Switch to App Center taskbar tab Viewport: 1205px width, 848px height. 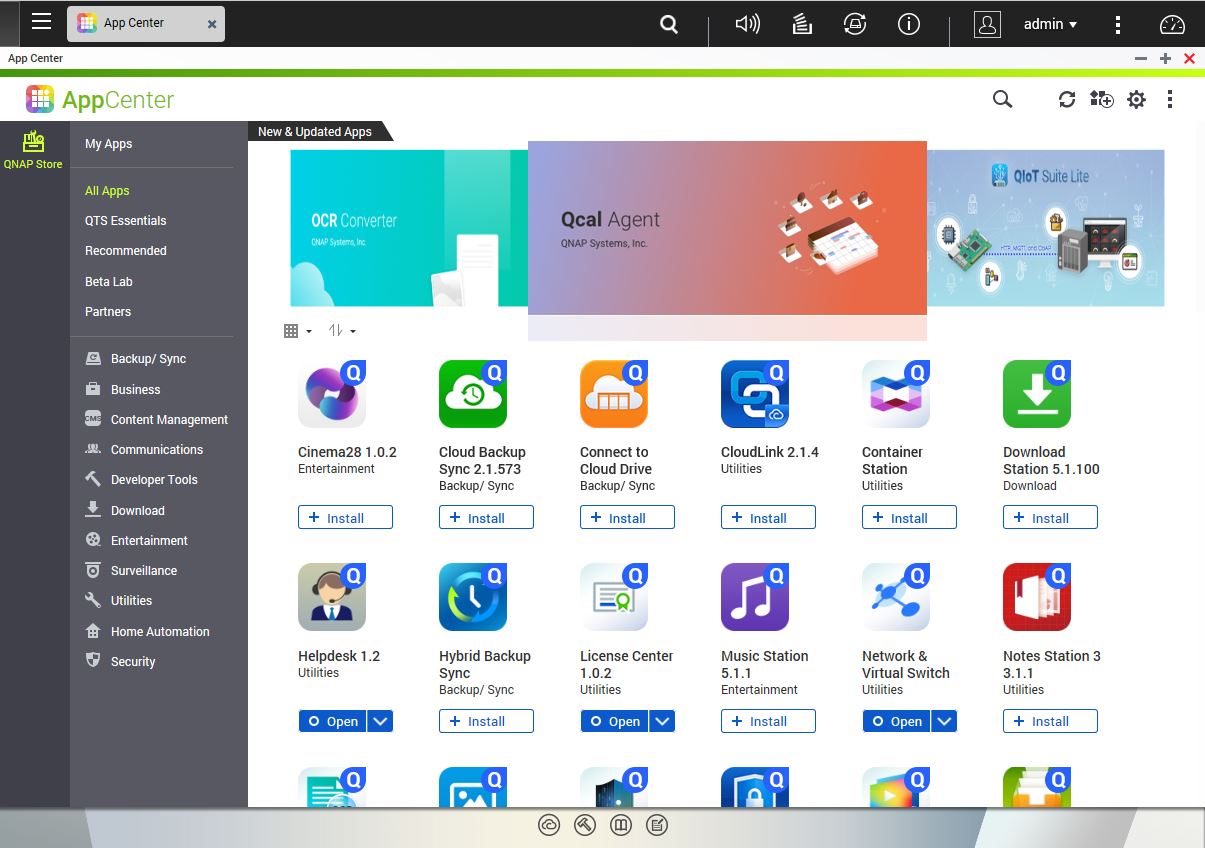click(x=146, y=23)
